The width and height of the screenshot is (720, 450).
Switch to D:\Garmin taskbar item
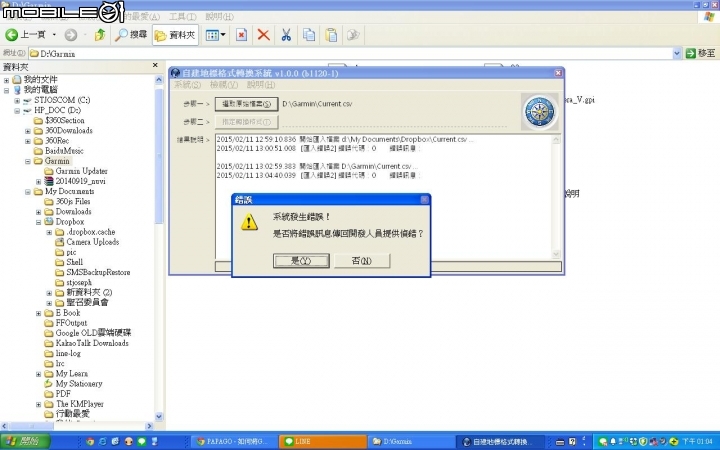pos(411,442)
